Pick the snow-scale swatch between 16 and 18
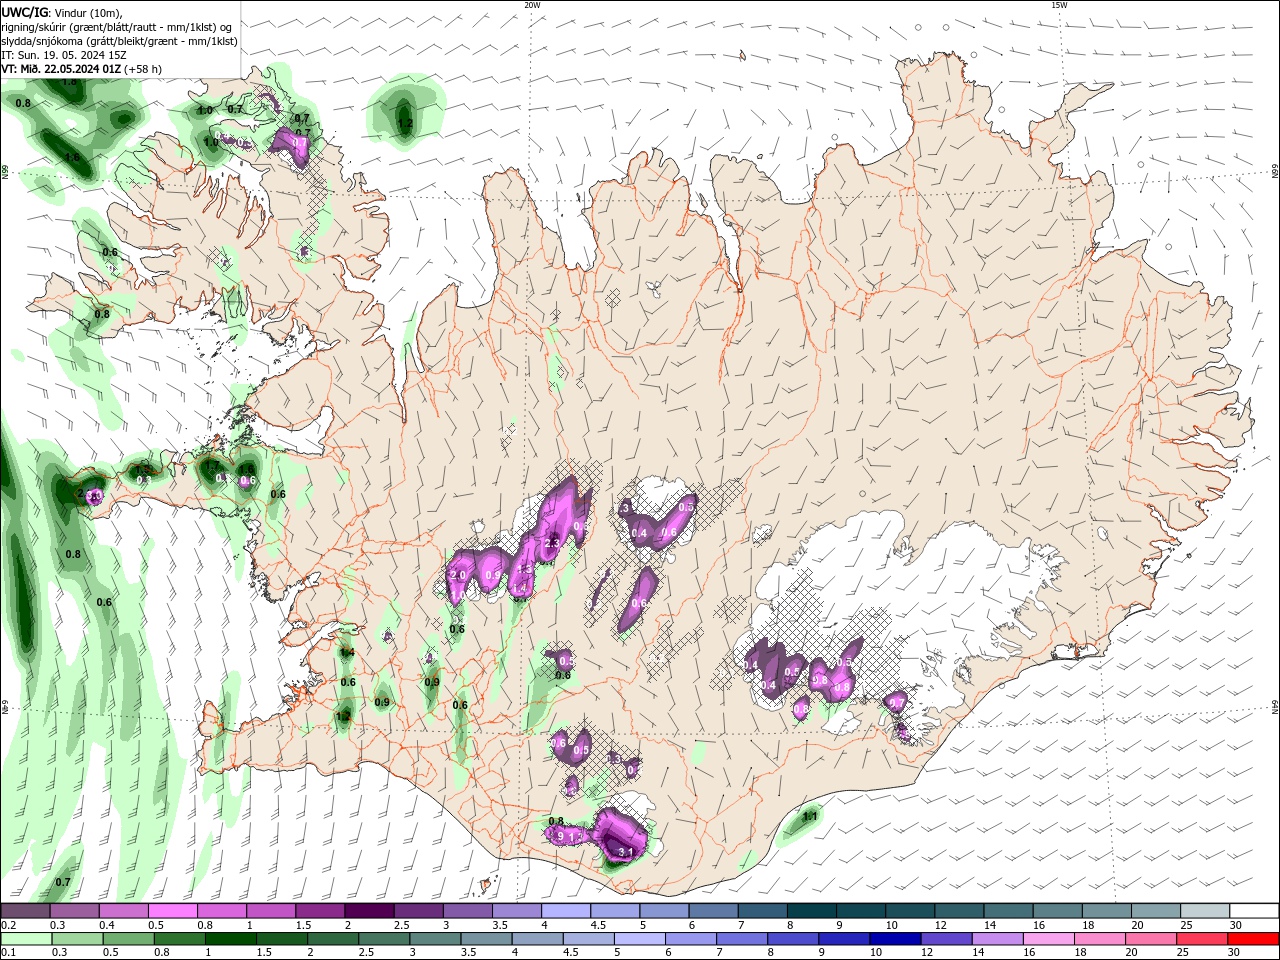The image size is (1280, 960). coord(1057,911)
